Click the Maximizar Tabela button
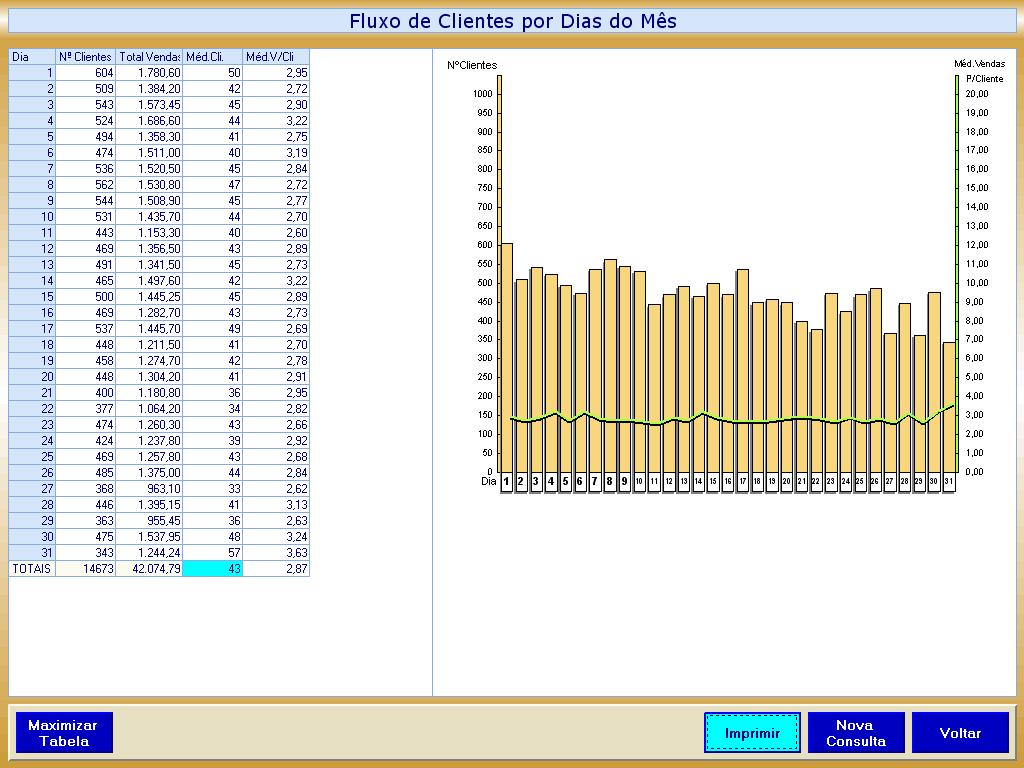1024x768 pixels. coord(63,733)
